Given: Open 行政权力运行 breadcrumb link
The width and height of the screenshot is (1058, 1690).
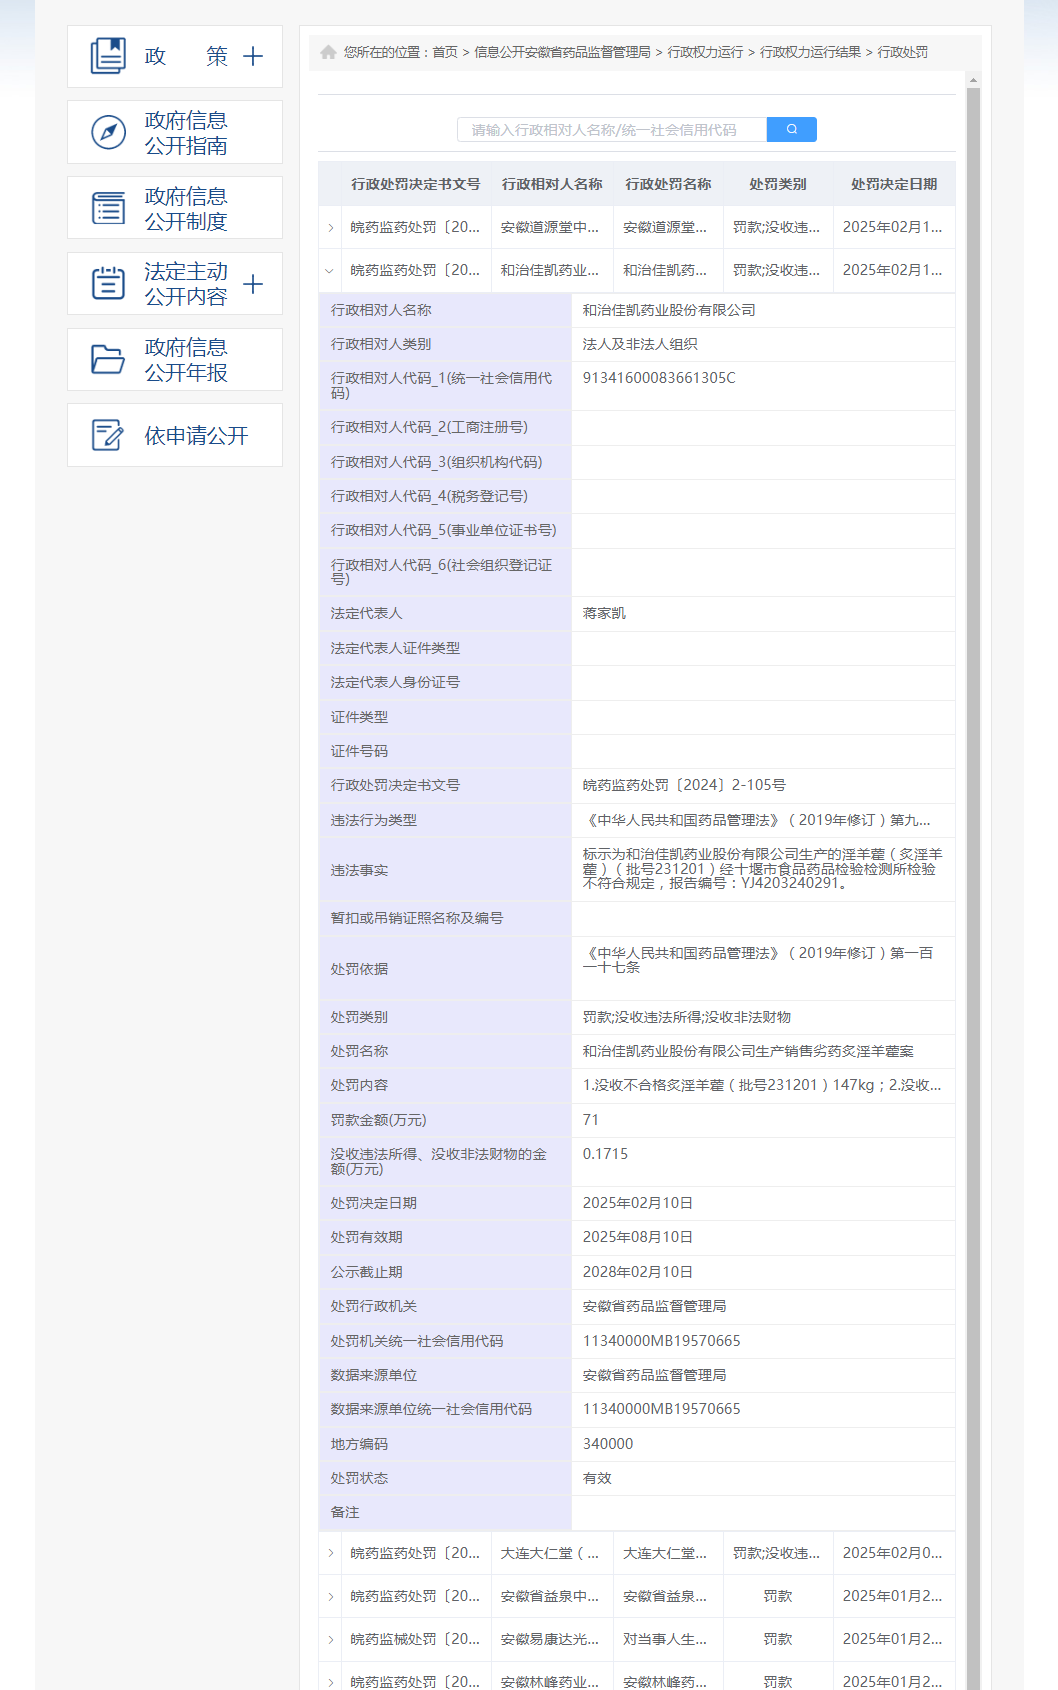Looking at the screenshot, I should 705,52.
